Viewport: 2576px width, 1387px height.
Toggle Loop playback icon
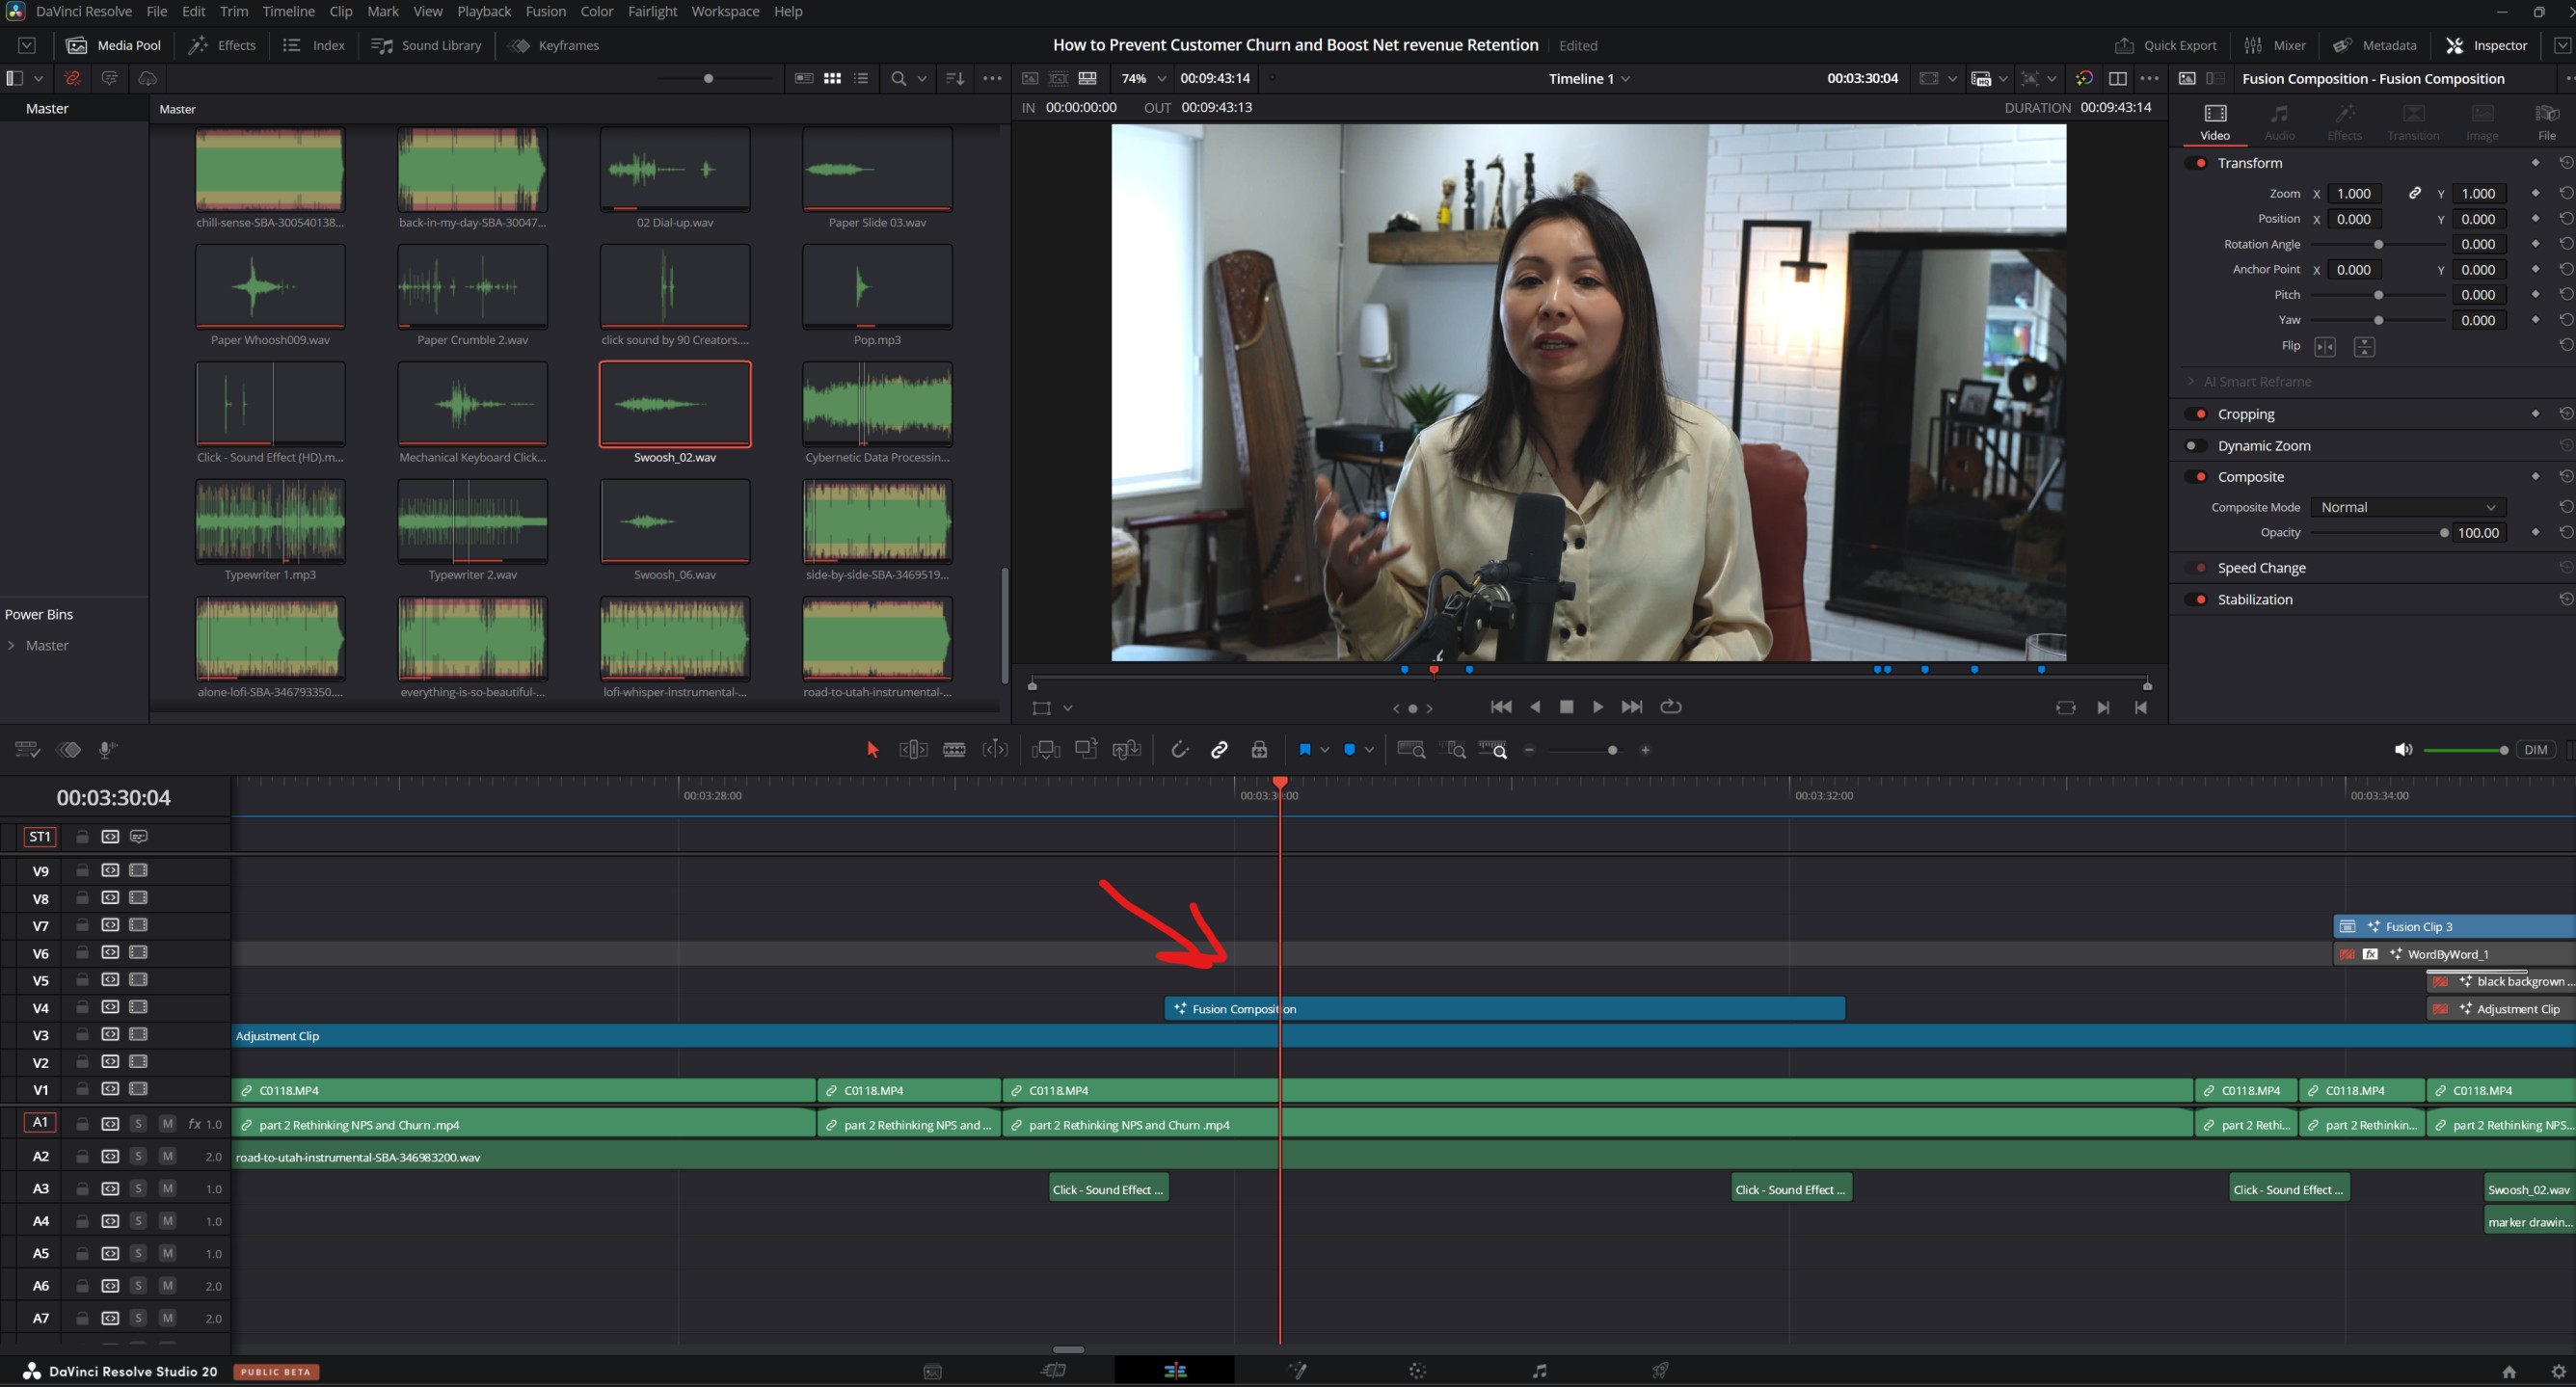(1670, 707)
